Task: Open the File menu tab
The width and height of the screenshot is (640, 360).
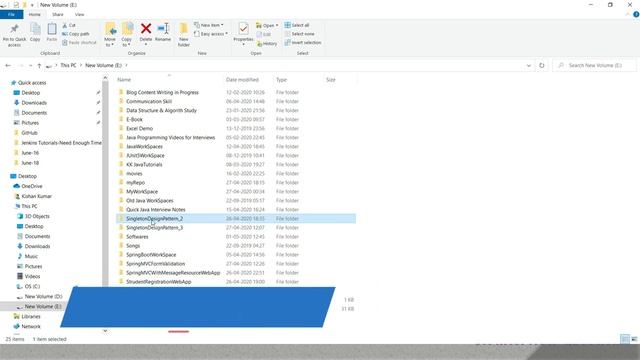Action: point(11,14)
